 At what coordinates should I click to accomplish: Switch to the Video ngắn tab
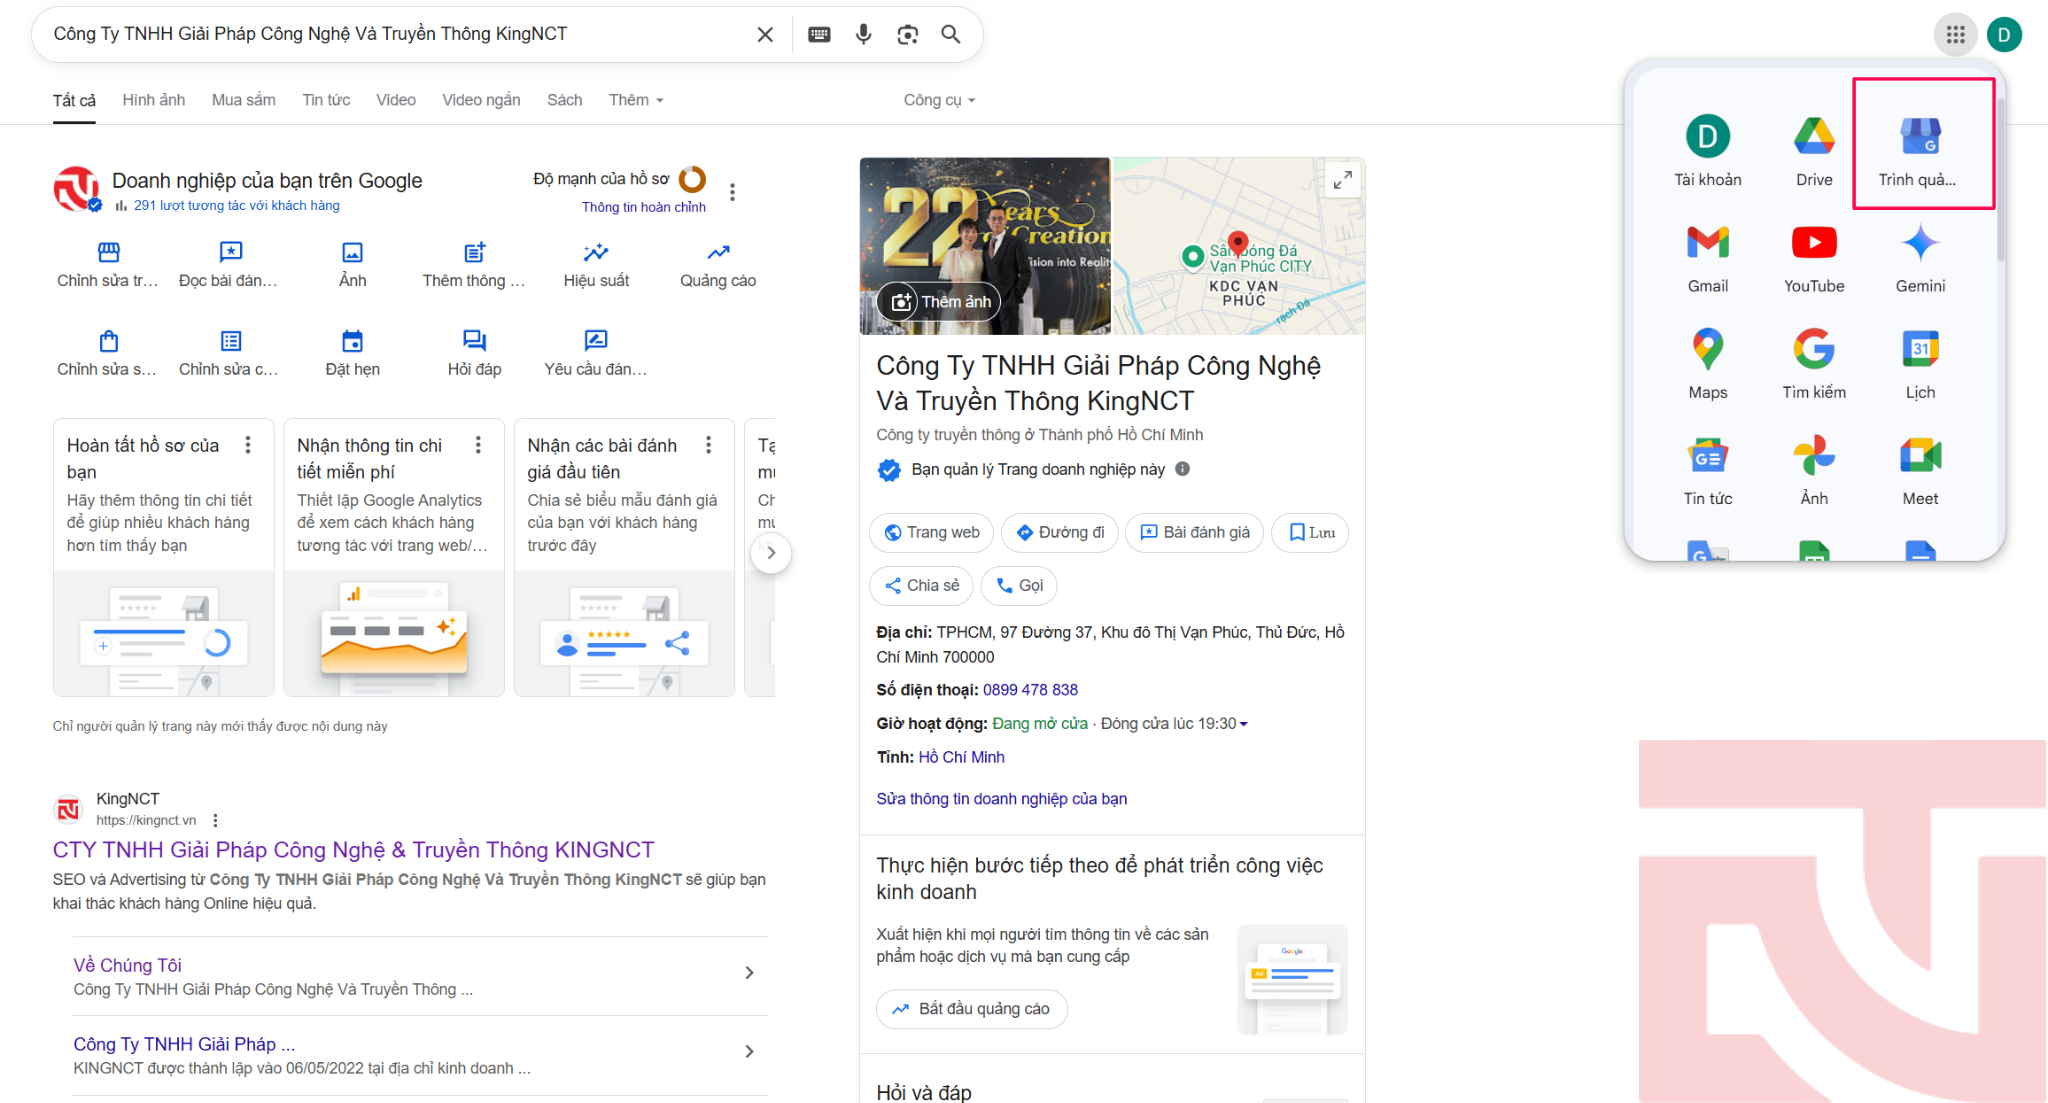[x=481, y=100]
